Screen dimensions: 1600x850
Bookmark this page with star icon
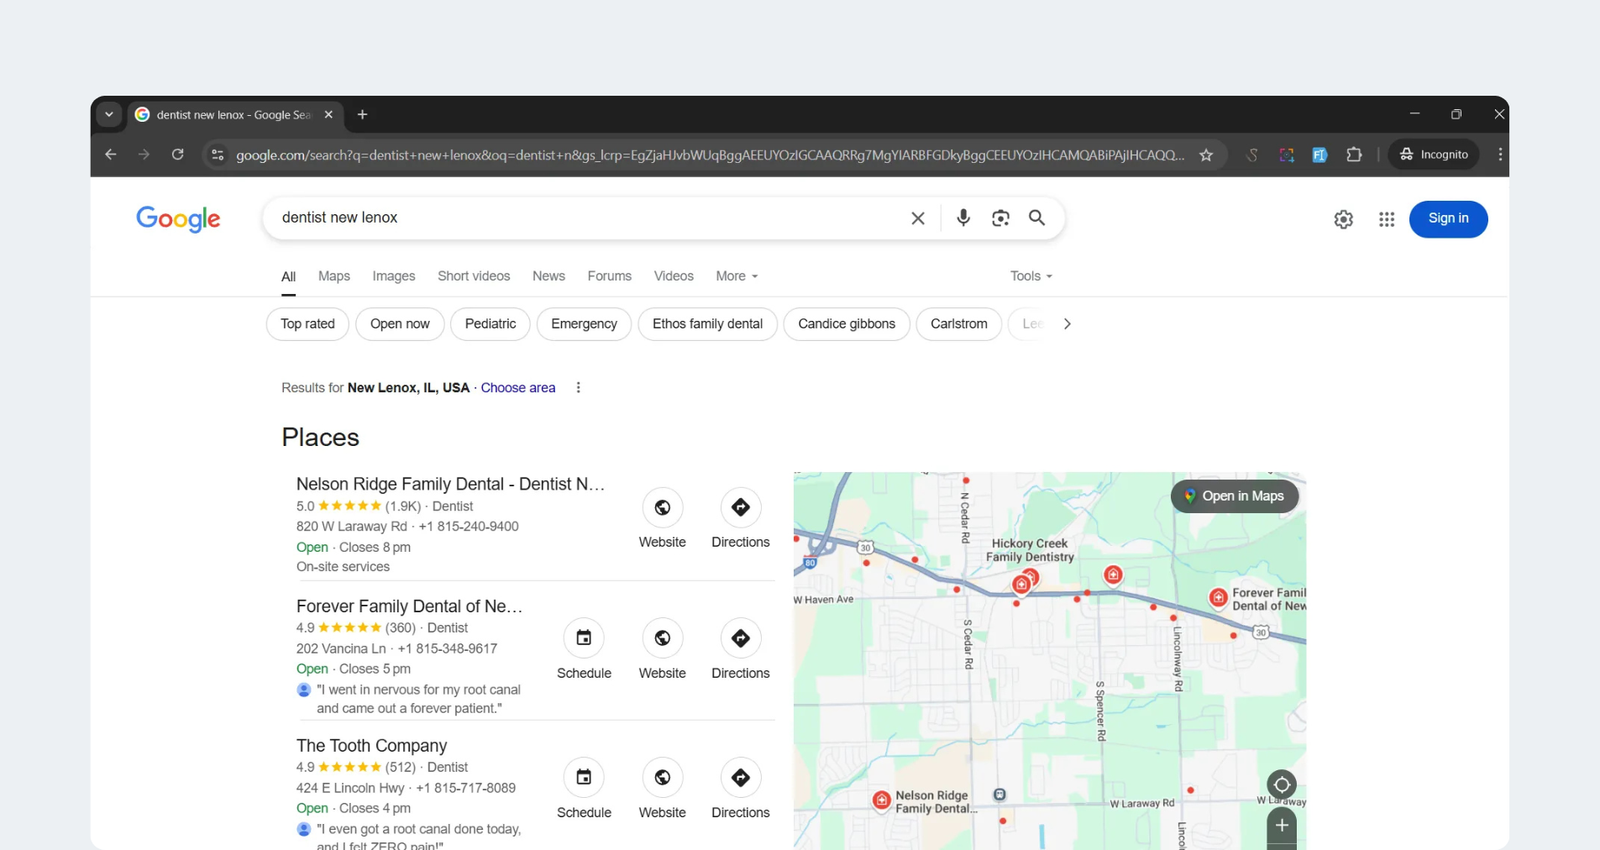click(1206, 155)
